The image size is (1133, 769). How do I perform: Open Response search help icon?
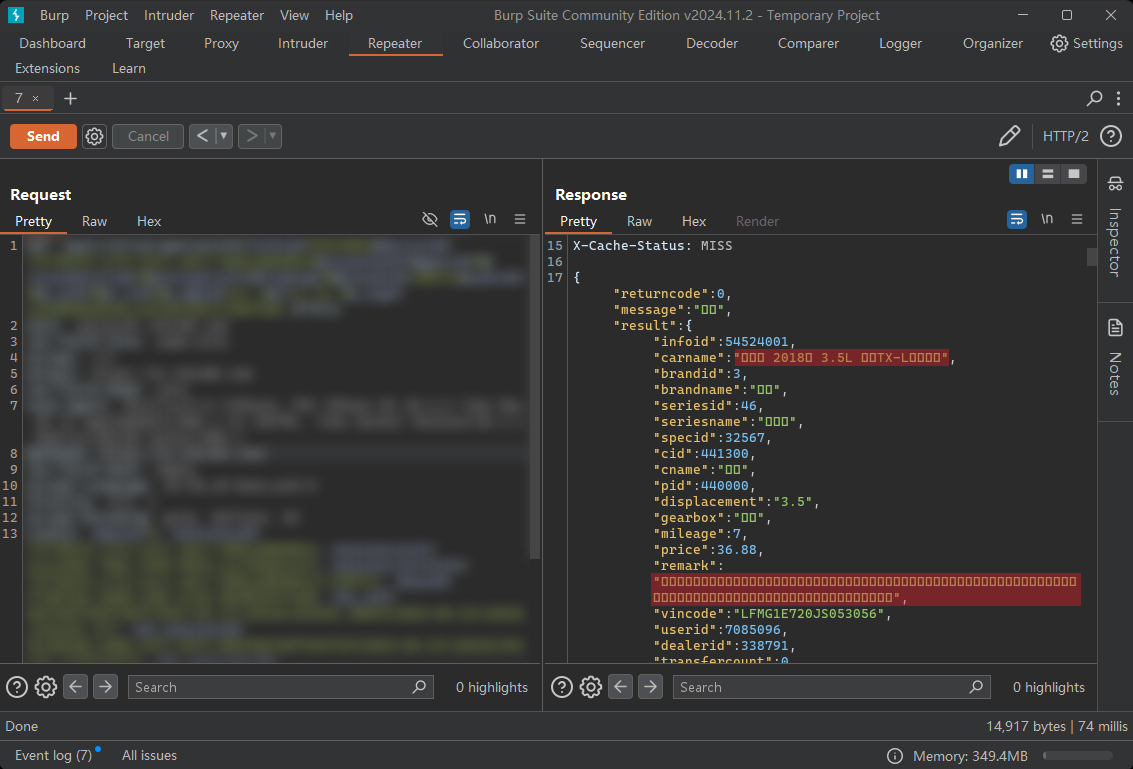[x=561, y=687]
